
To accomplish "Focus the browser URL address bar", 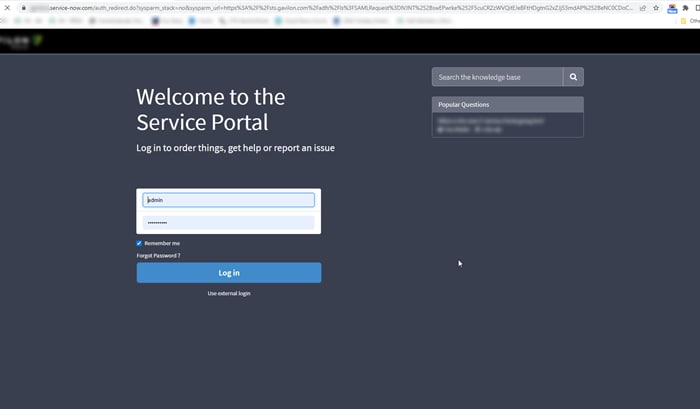I will click(330, 8).
